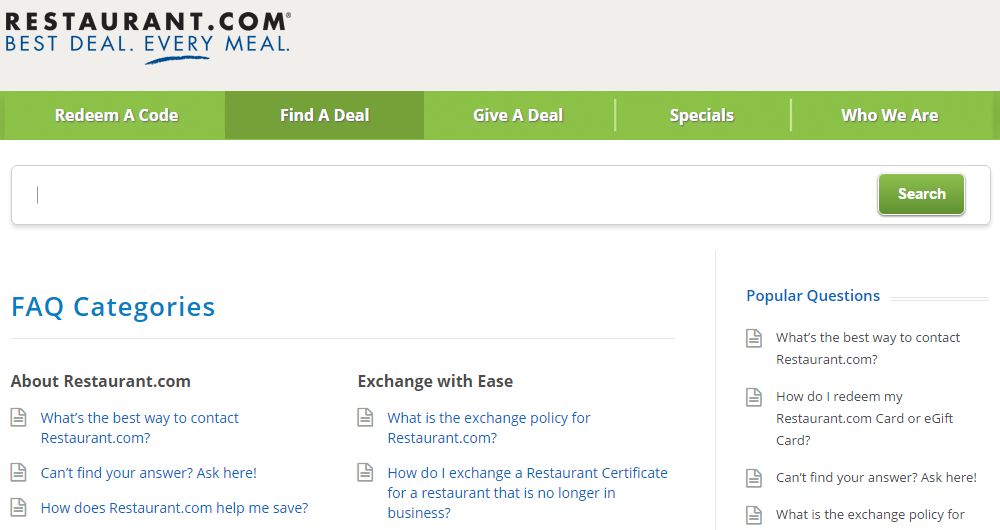This screenshot has width=1000, height=530.
Task: Open the Find A Deal tab
Action: pos(325,115)
